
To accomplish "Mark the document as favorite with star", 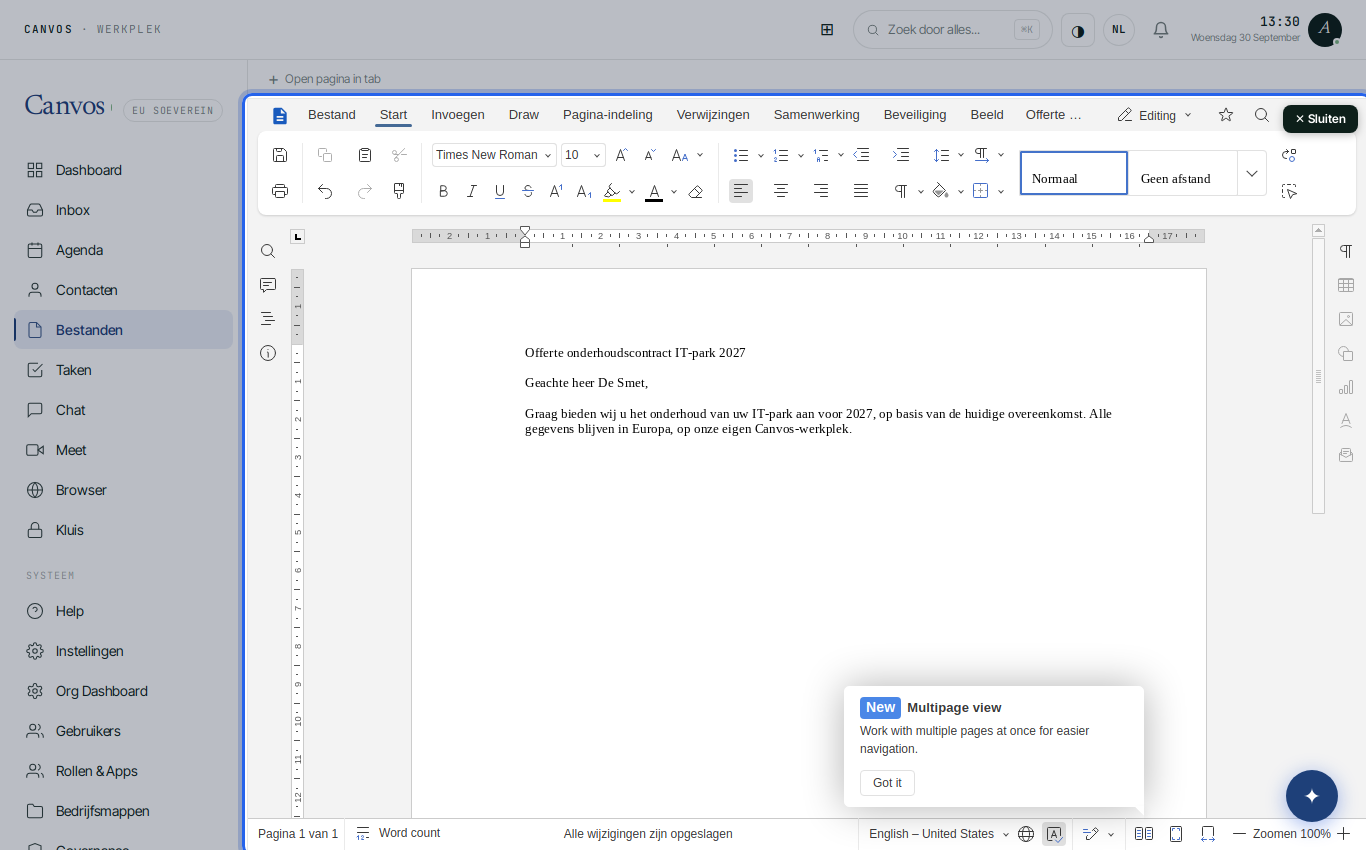I will point(1226,115).
